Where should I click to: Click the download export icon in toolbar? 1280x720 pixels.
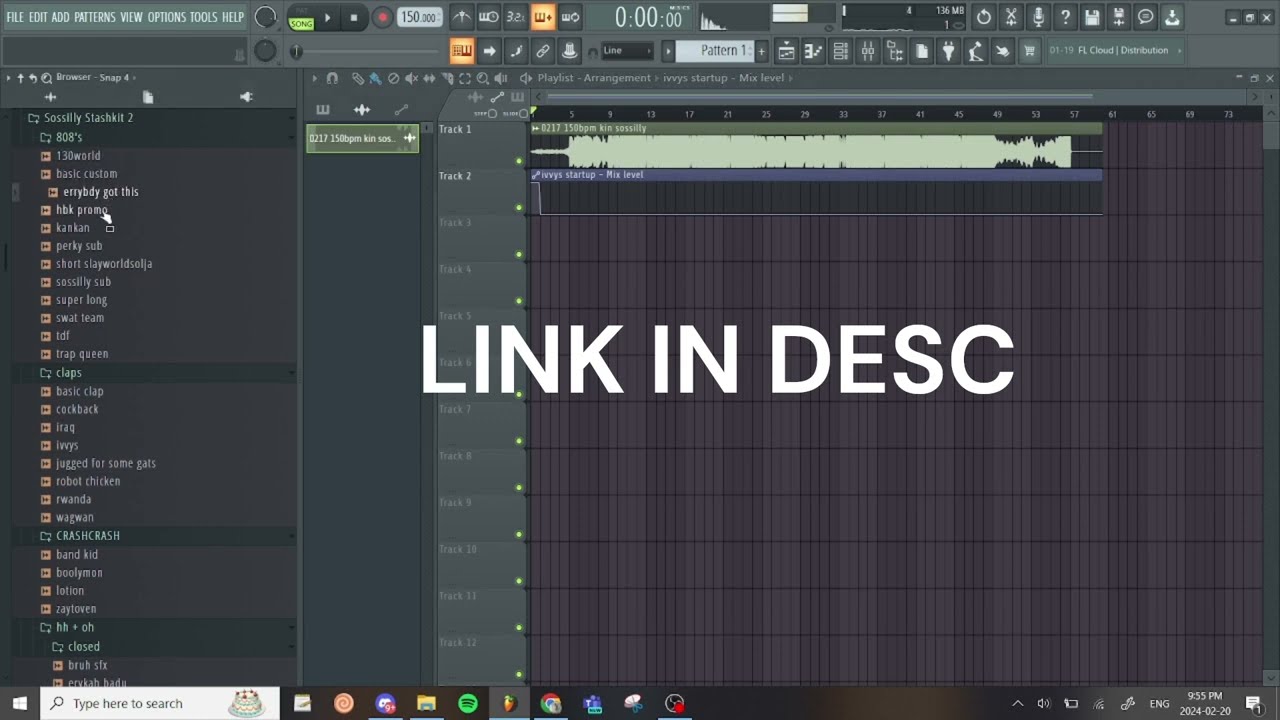pyautogui.click(x=1172, y=17)
